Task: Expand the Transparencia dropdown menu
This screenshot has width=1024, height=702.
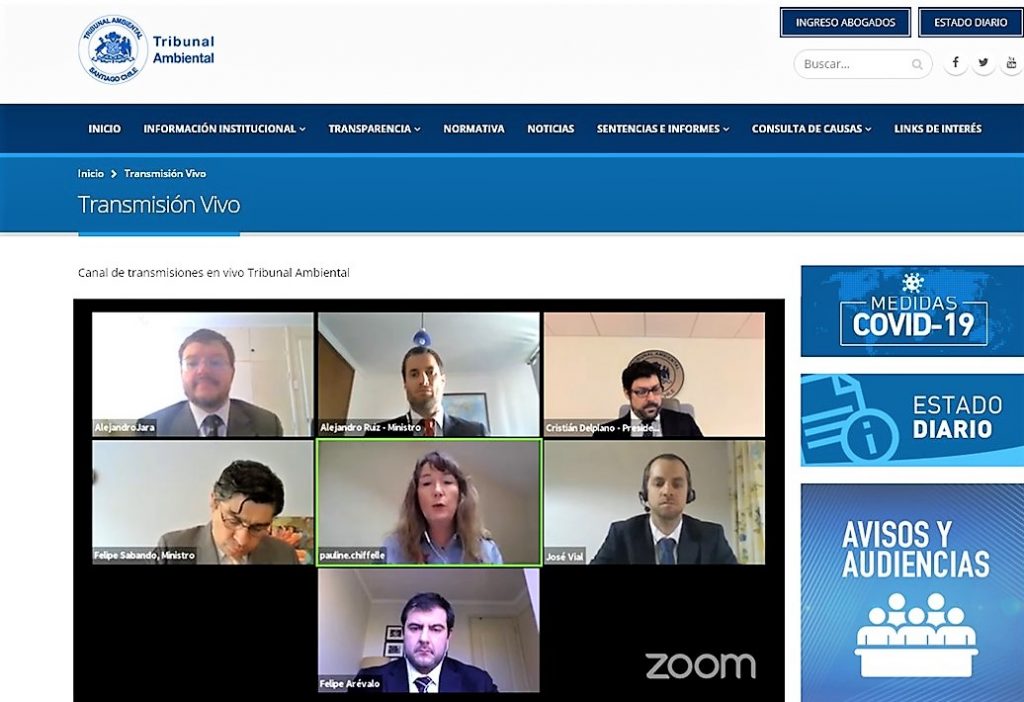Action: pyautogui.click(x=374, y=129)
